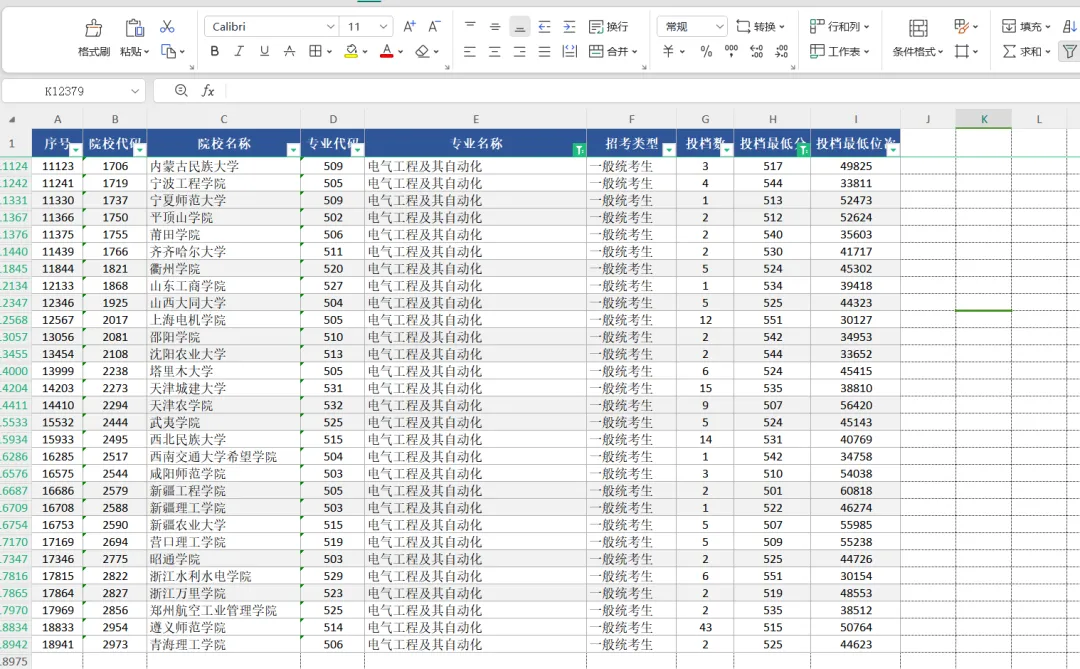
Task: Click the clear formatting eraser icon
Action: coord(422,51)
